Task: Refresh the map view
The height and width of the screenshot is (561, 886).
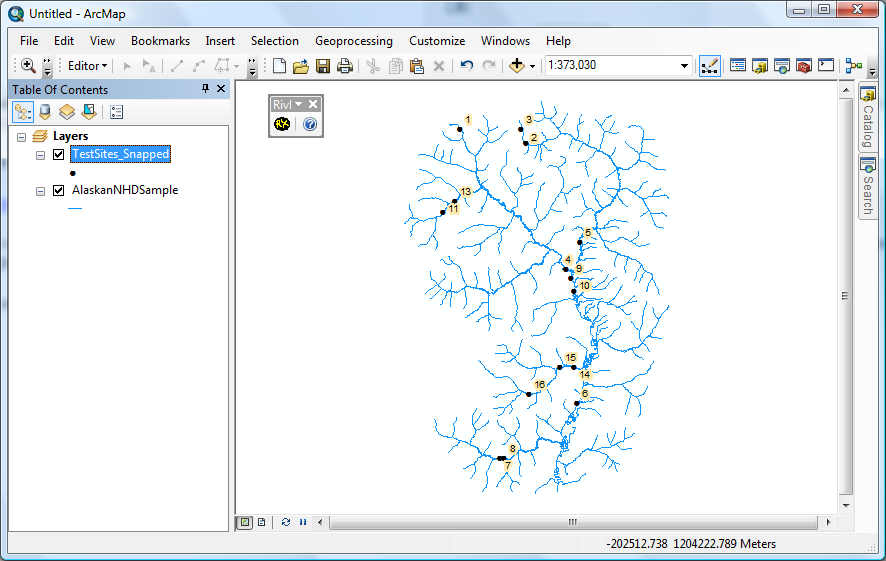Action: (286, 522)
